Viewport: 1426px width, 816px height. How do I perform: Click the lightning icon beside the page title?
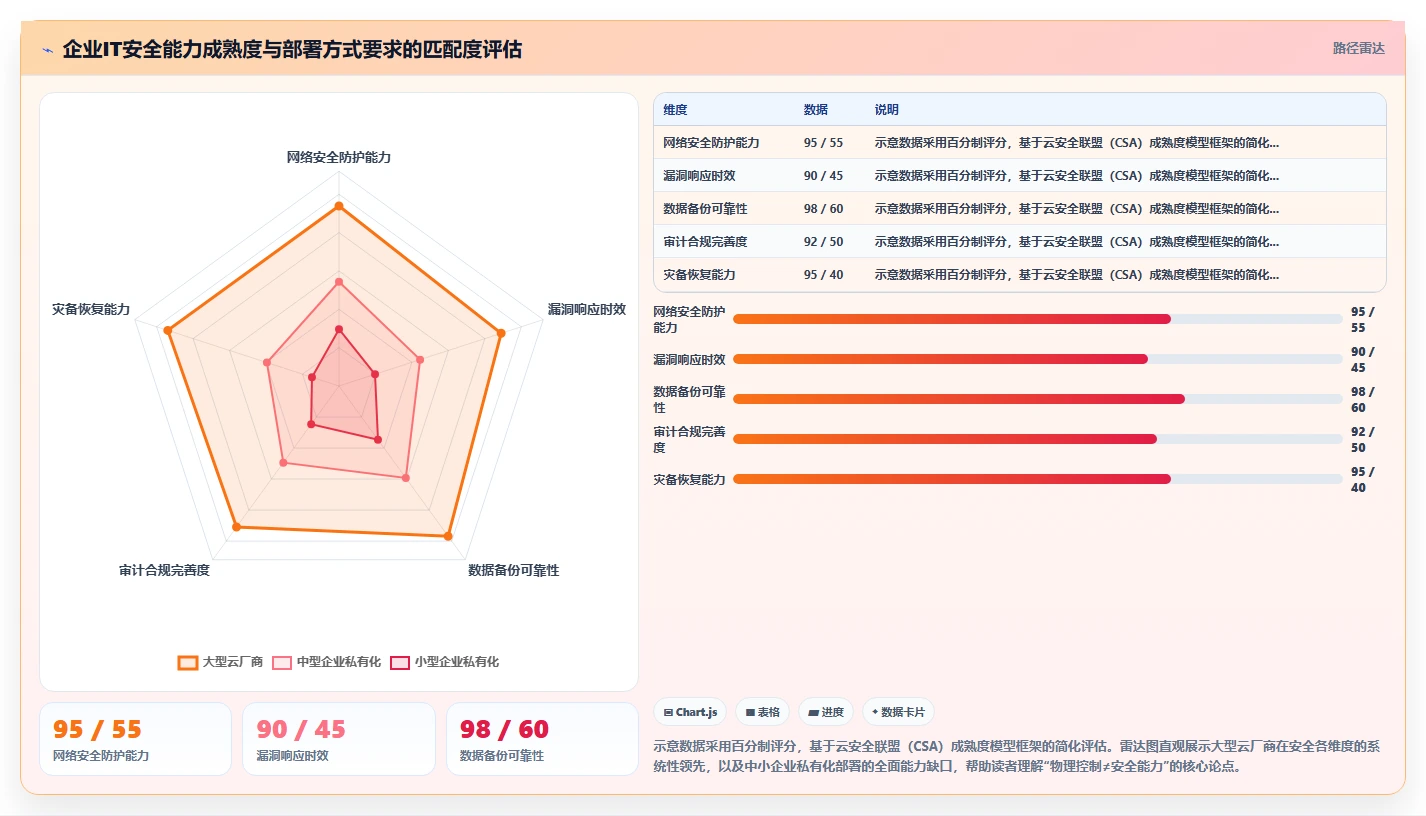click(x=47, y=50)
